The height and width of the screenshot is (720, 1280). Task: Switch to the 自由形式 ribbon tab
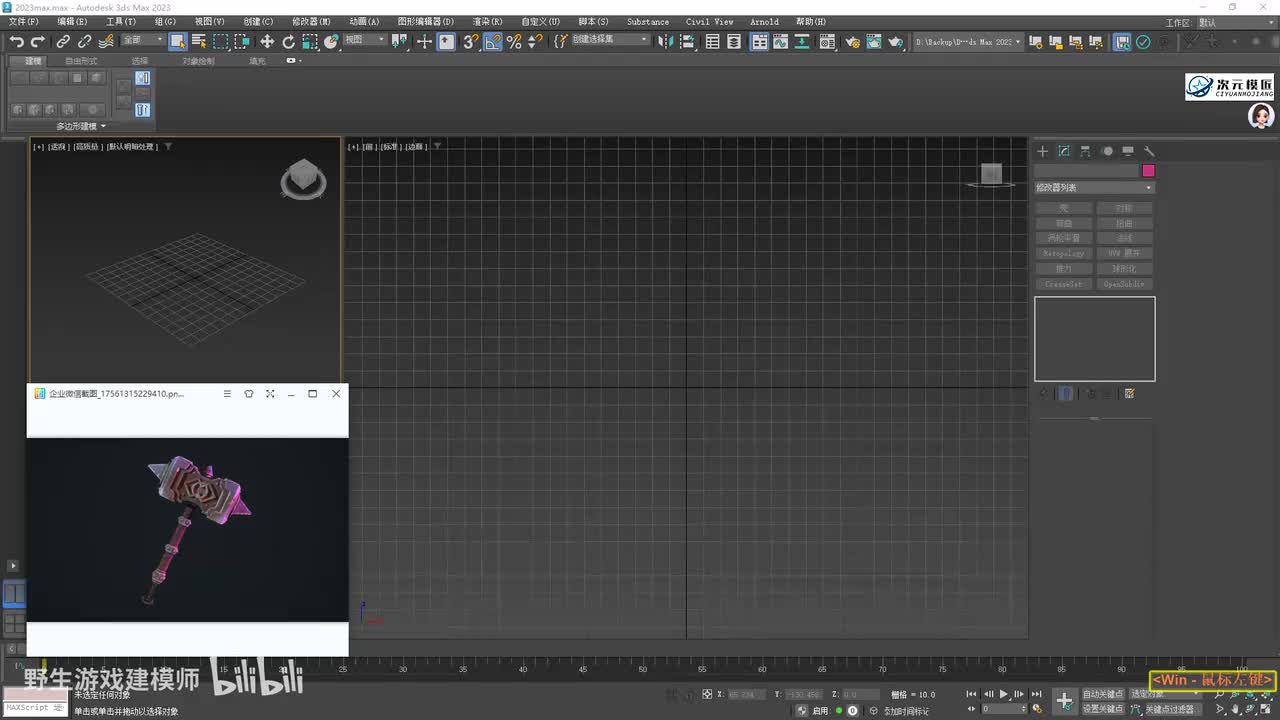click(x=81, y=61)
